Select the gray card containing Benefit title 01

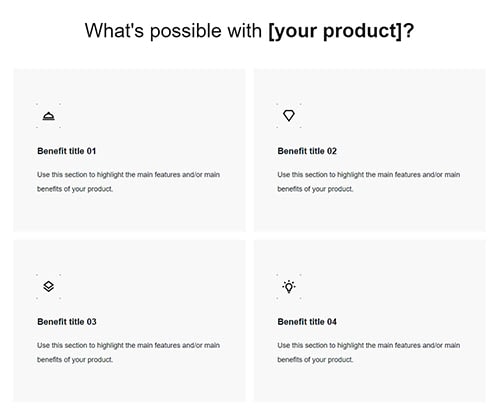point(129,150)
